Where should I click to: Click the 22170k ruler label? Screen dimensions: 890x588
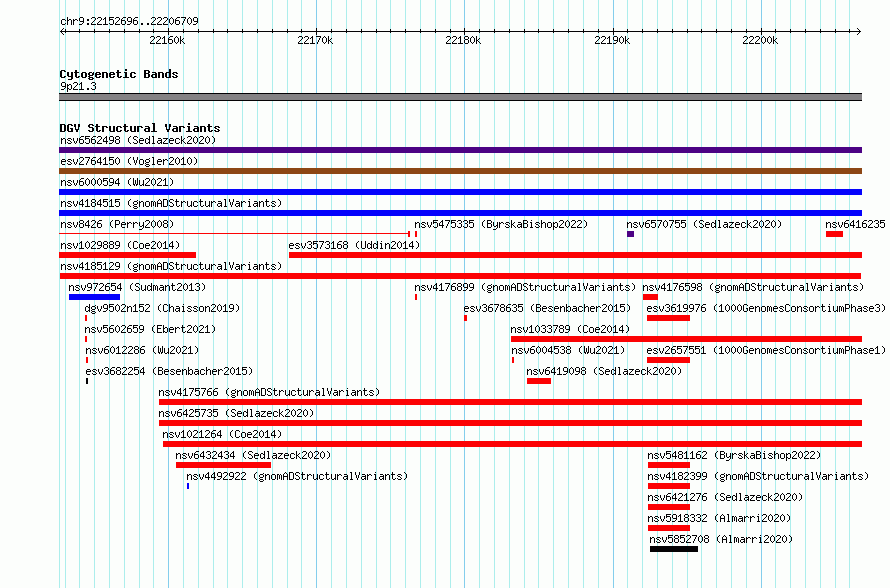315,40
